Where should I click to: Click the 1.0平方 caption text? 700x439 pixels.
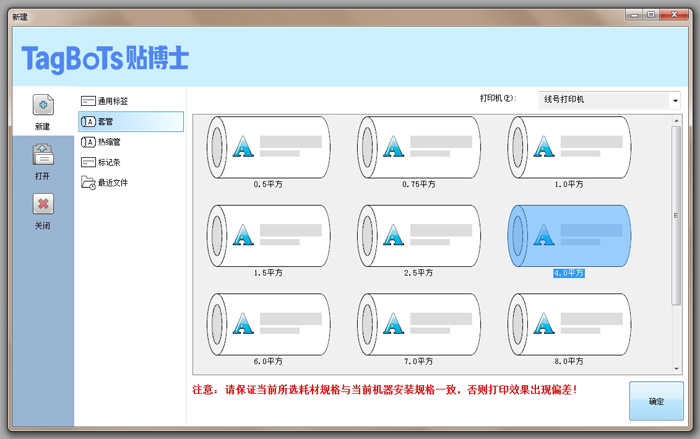[569, 184]
